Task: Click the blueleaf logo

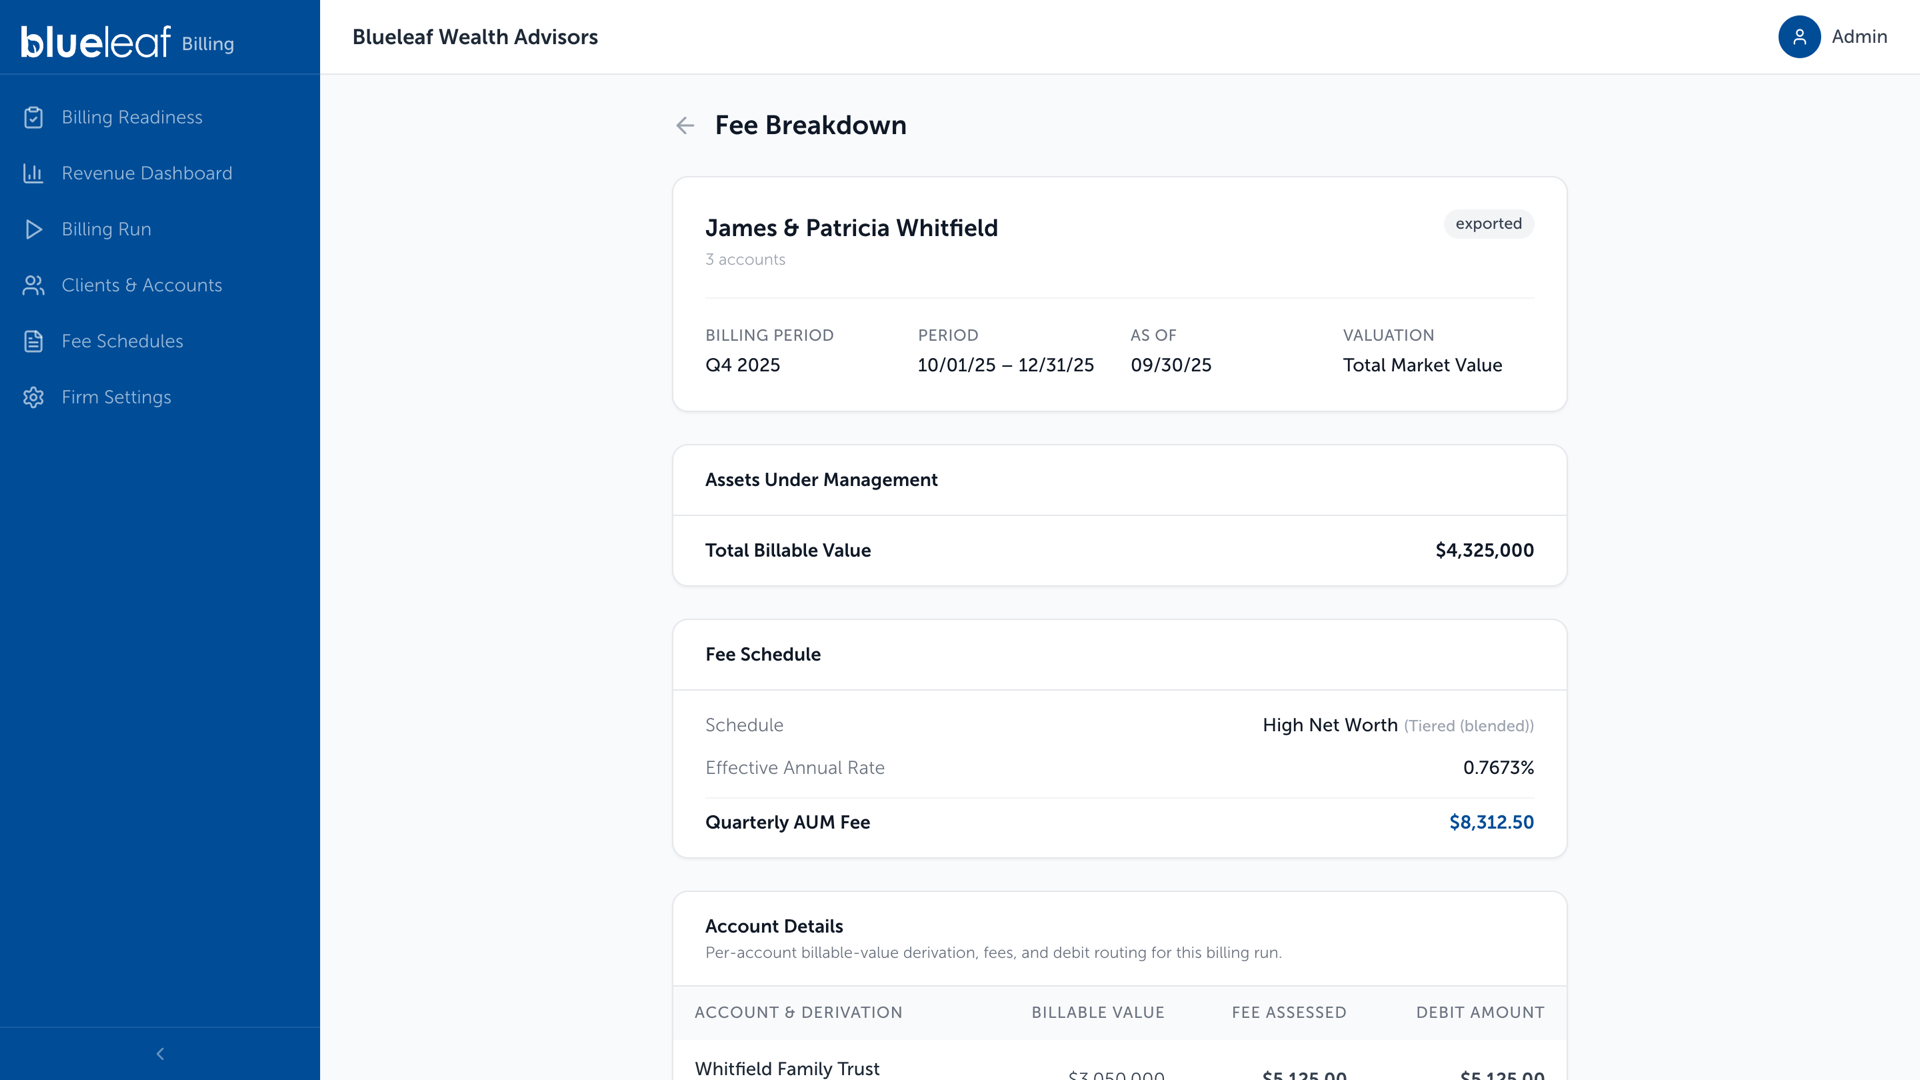Action: point(96,42)
